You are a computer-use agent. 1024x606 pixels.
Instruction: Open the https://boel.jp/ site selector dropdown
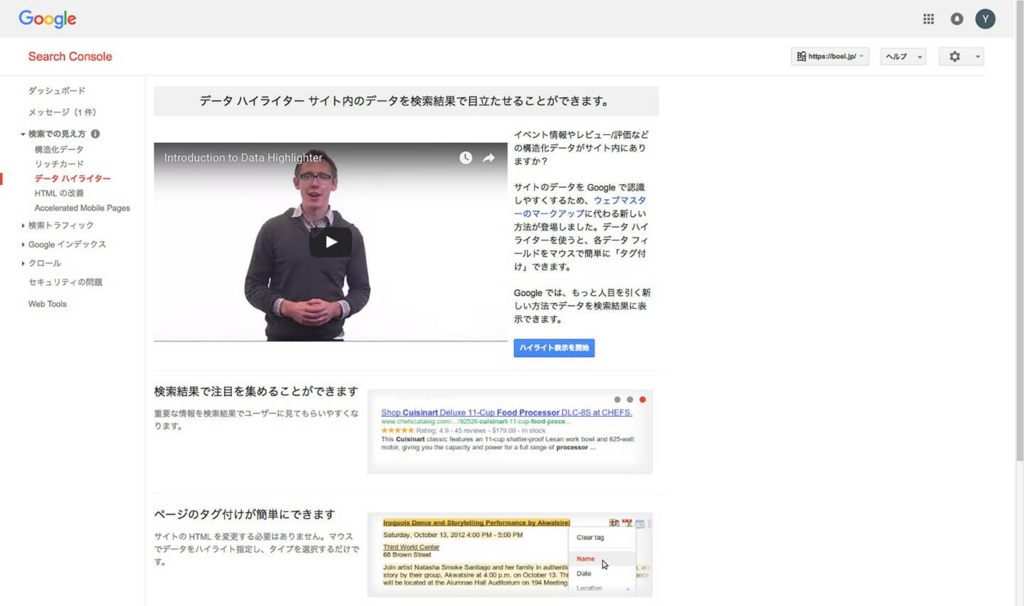[x=829, y=57]
